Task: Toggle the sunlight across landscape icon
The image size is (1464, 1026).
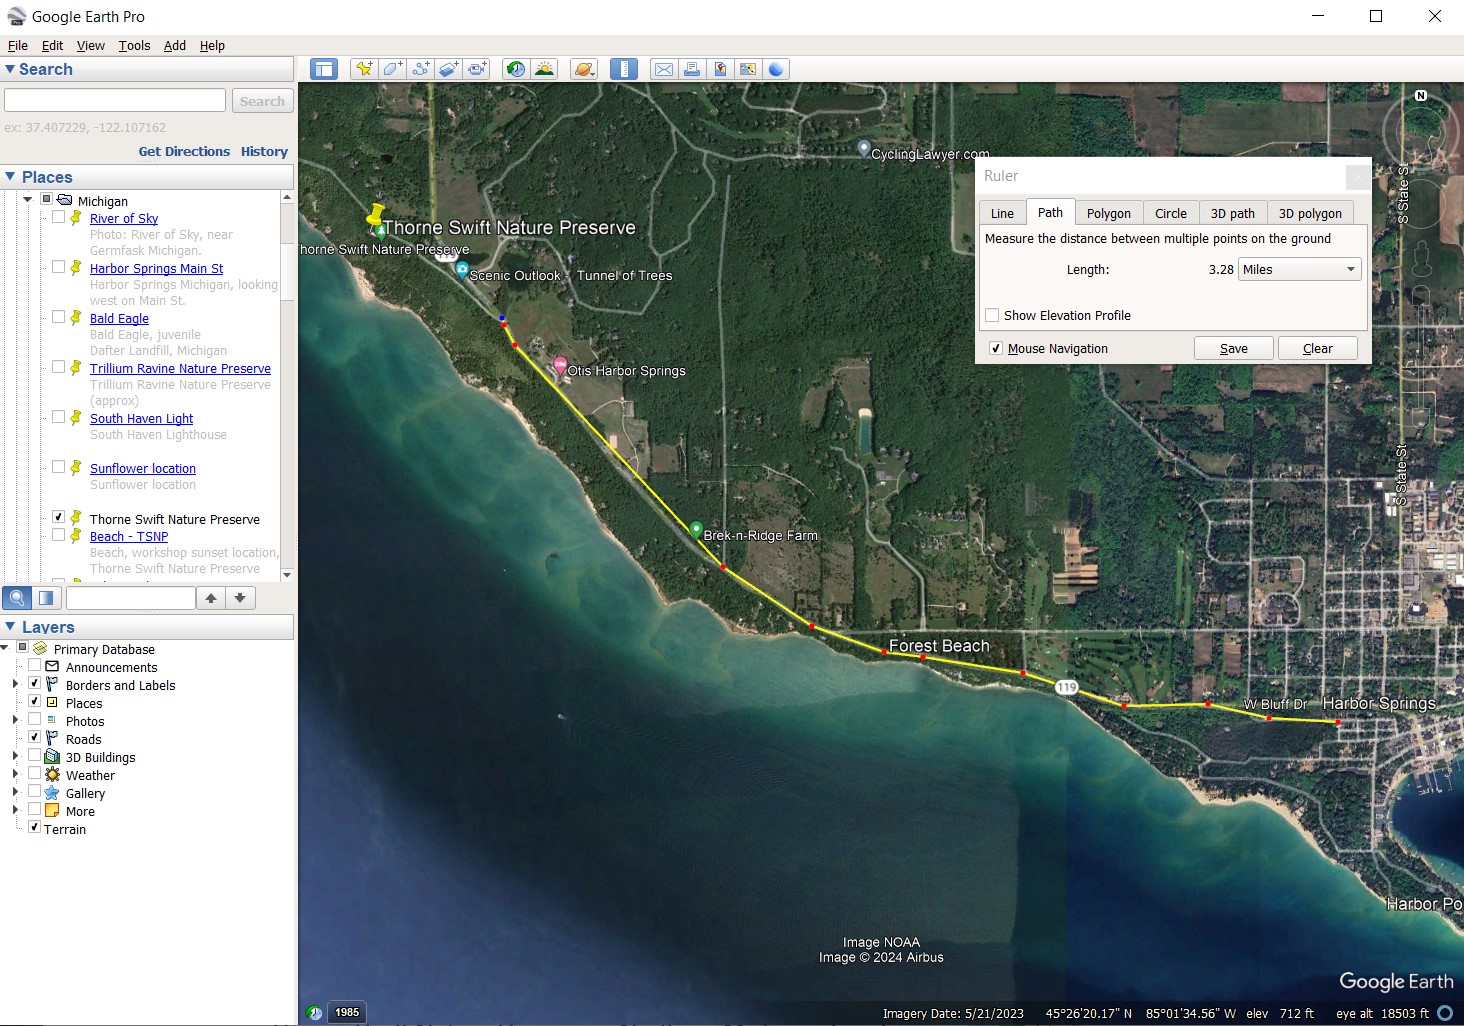Action: (x=544, y=69)
